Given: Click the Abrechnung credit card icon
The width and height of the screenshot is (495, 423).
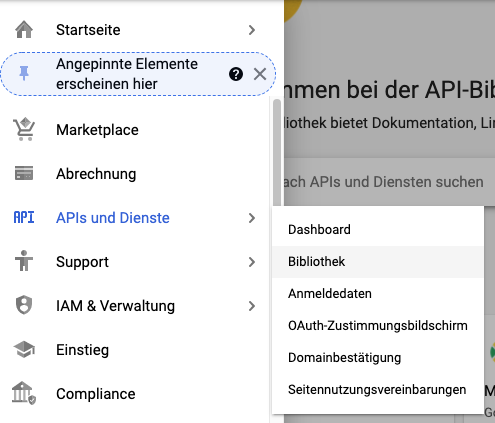Looking at the screenshot, I should [x=24, y=173].
